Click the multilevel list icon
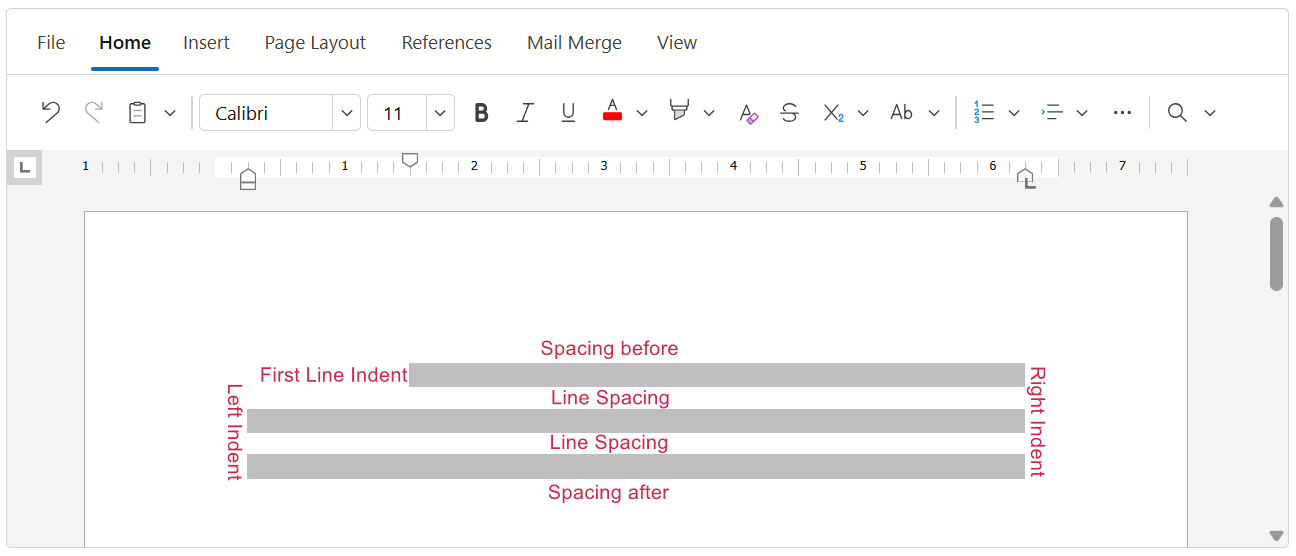The width and height of the screenshot is (1296, 556). tap(1052, 113)
